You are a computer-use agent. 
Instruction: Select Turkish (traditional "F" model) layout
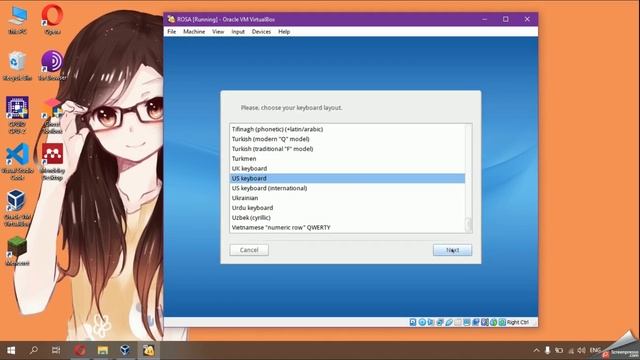coord(347,149)
